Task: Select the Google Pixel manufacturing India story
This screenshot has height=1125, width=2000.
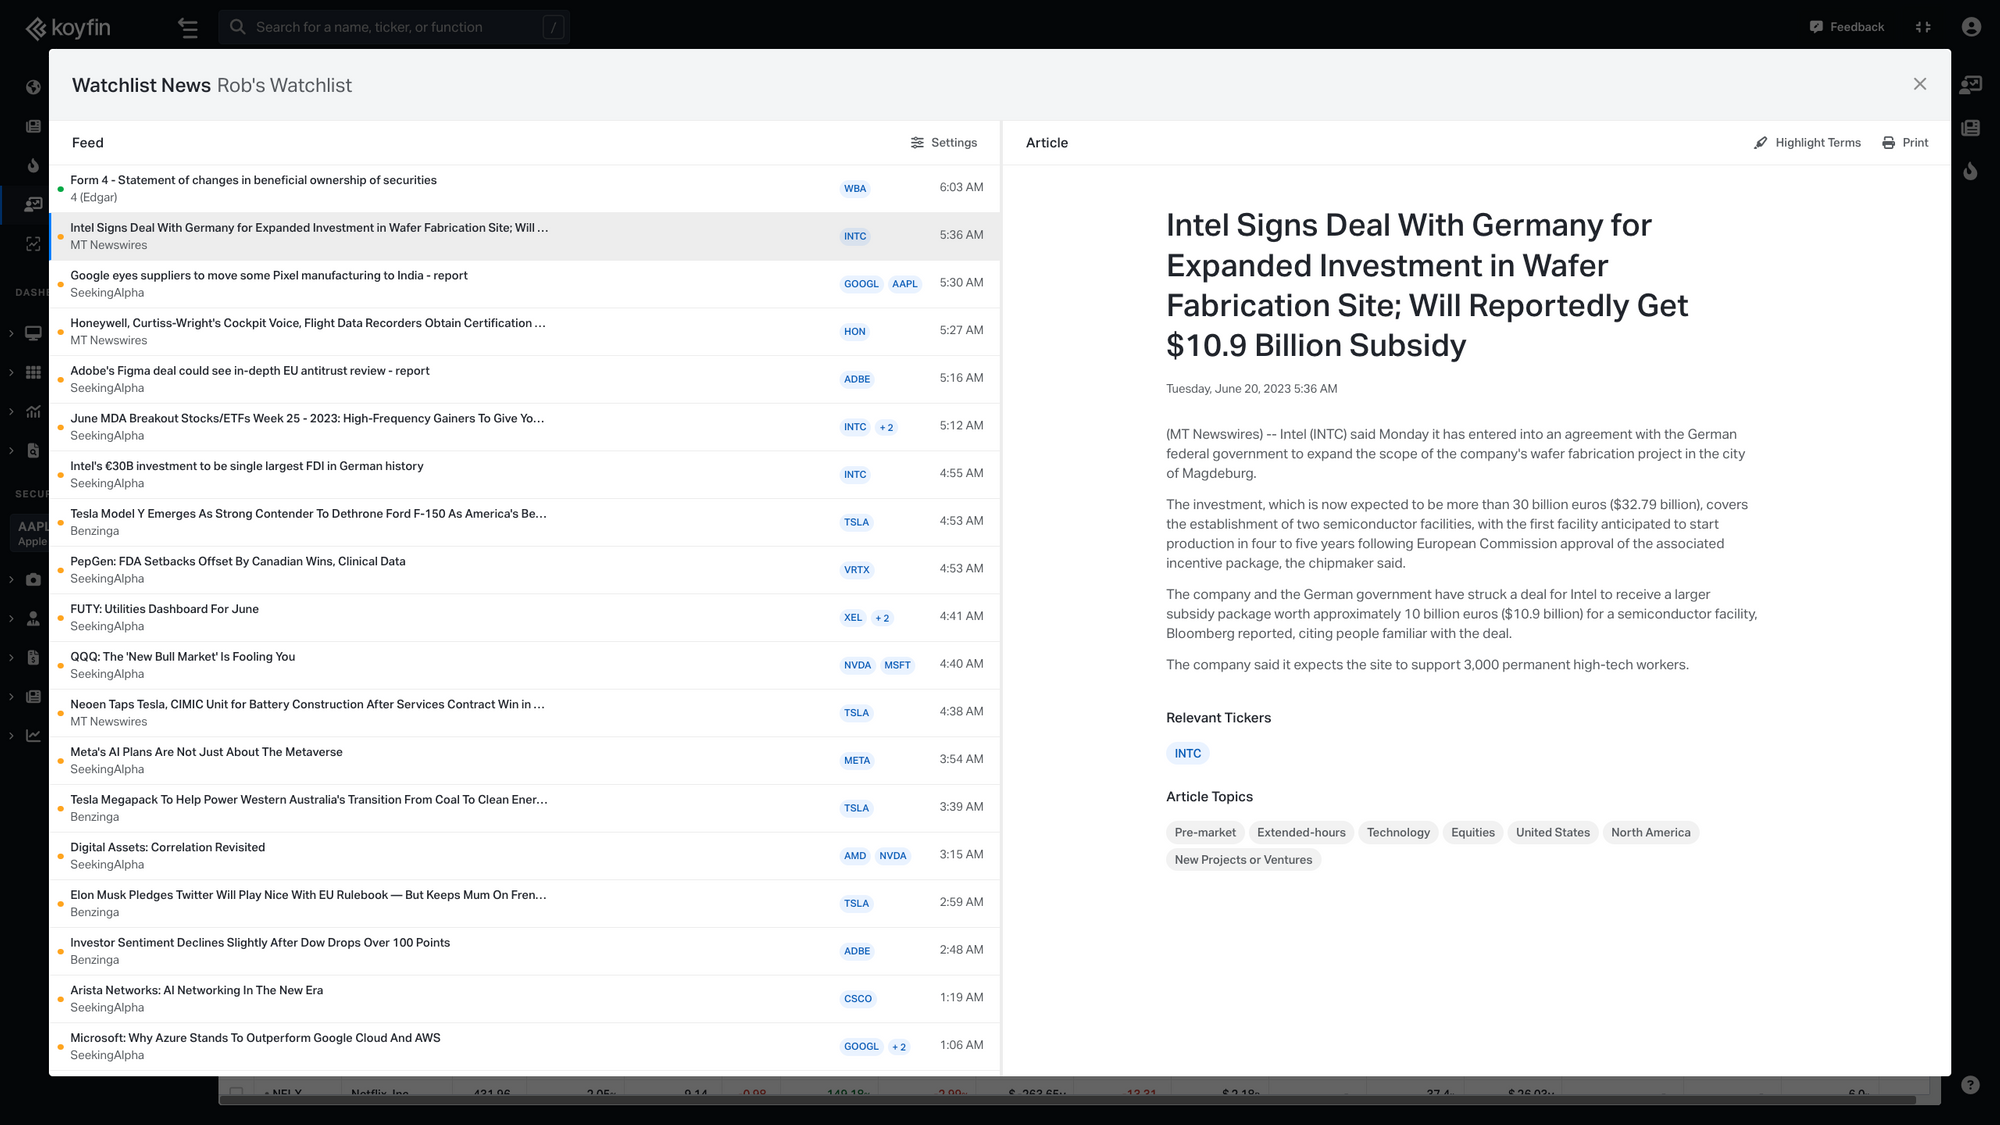Action: tap(525, 284)
